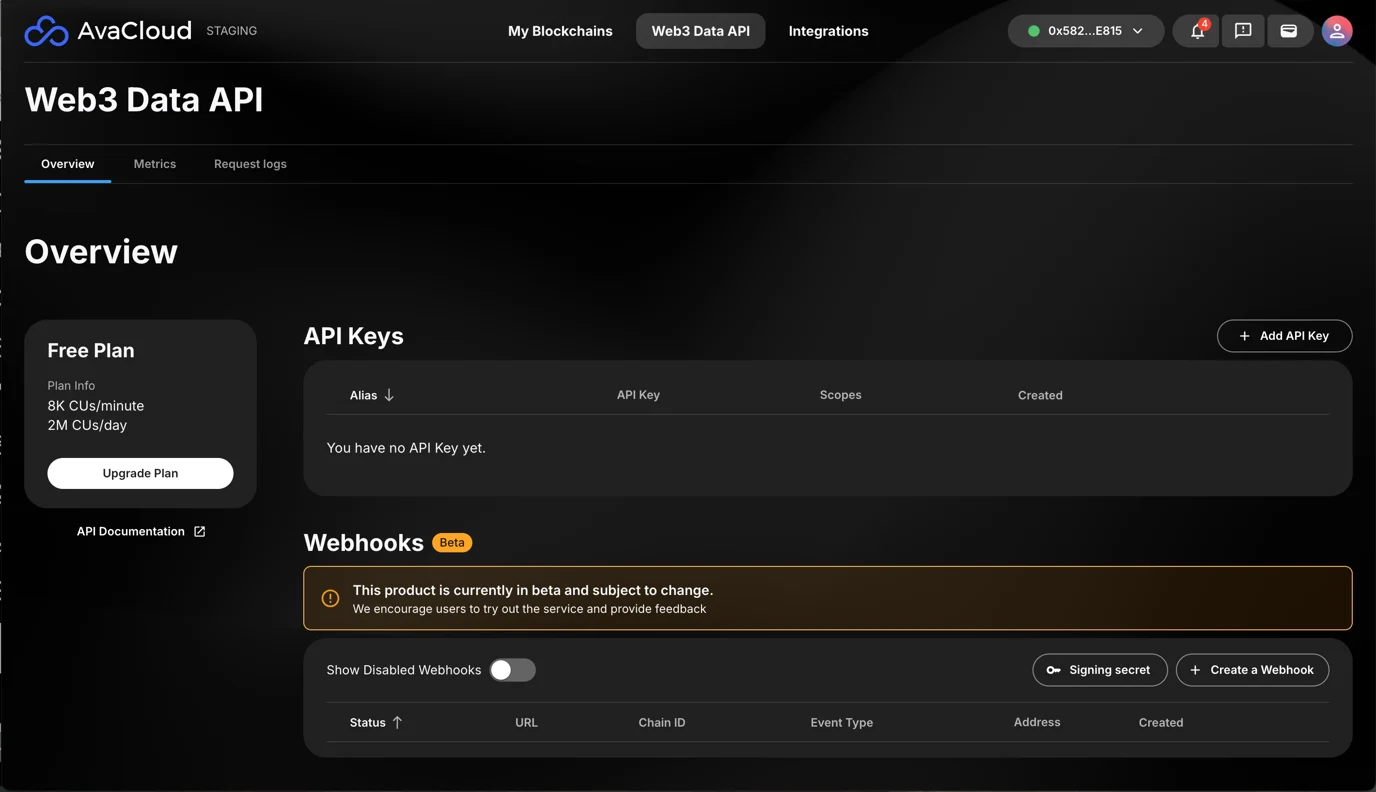Image resolution: width=1376 pixels, height=792 pixels.
Task: Click the Webhooks section heading
Action: coord(364,543)
